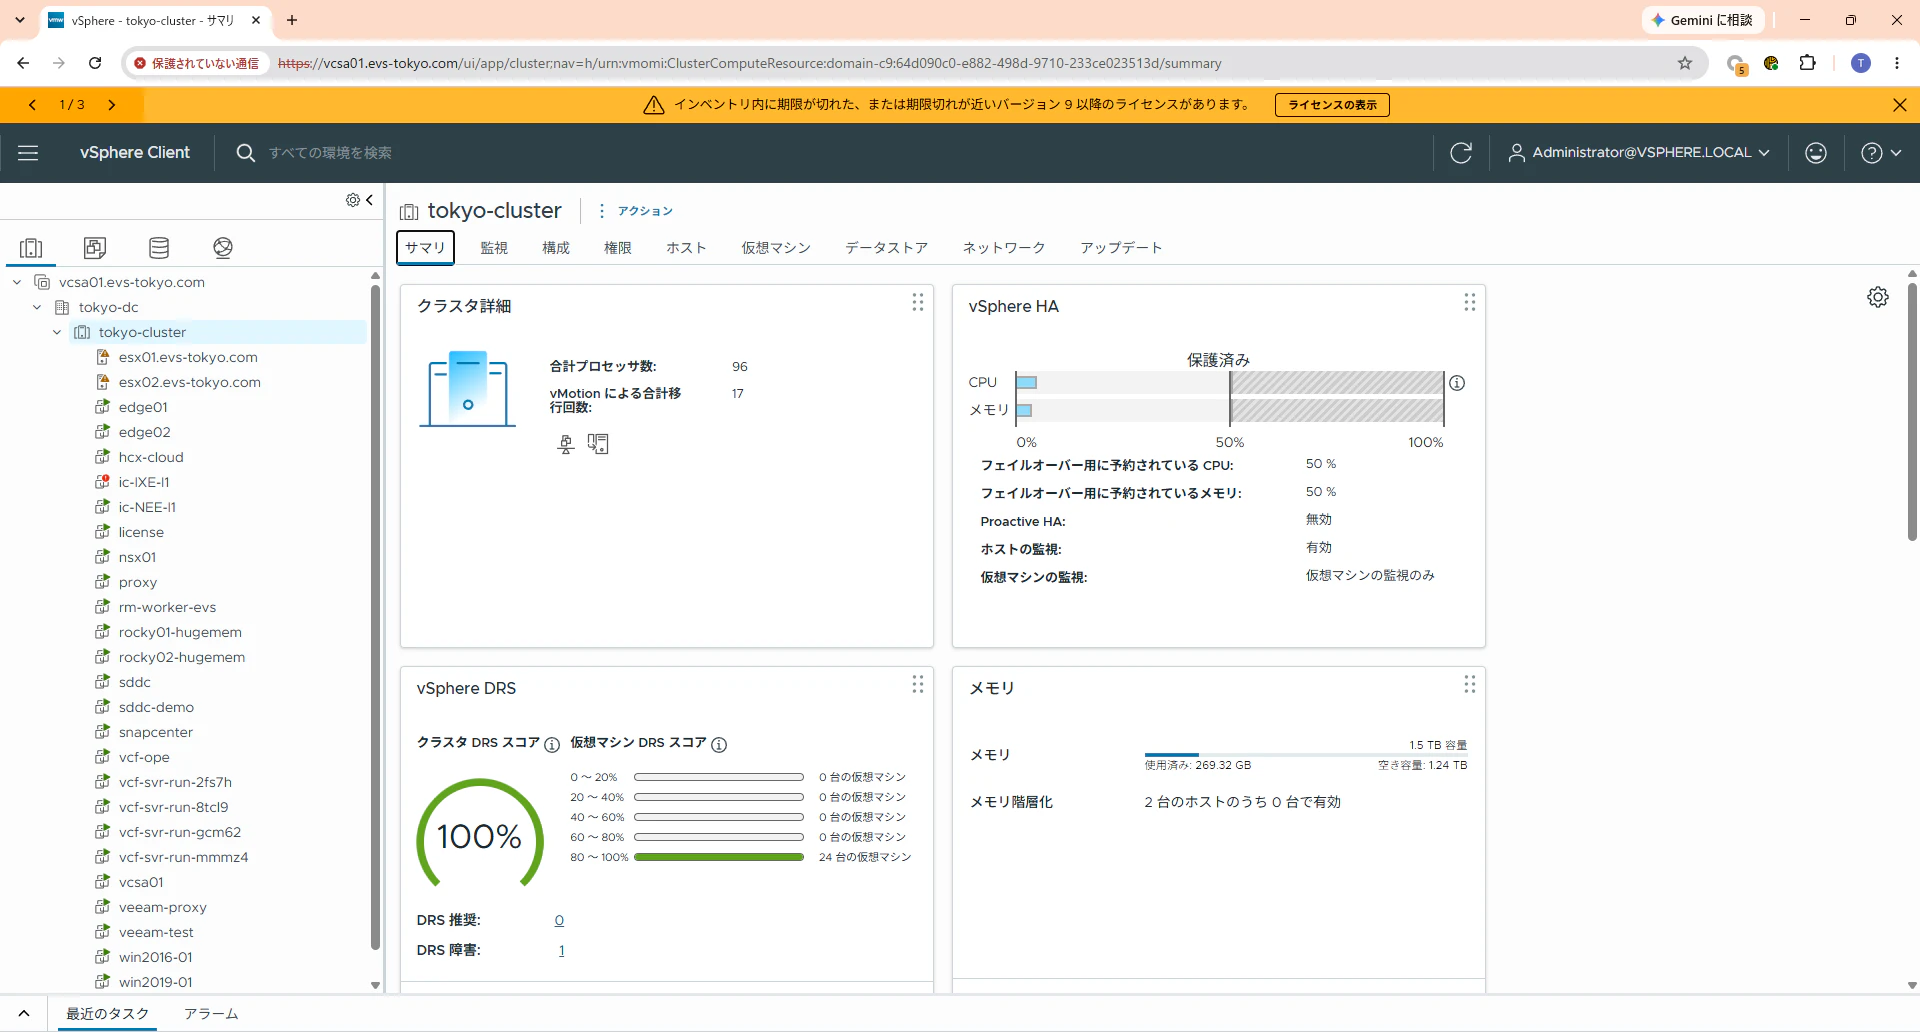Click the ライセンスの表示 button

(x=1332, y=105)
